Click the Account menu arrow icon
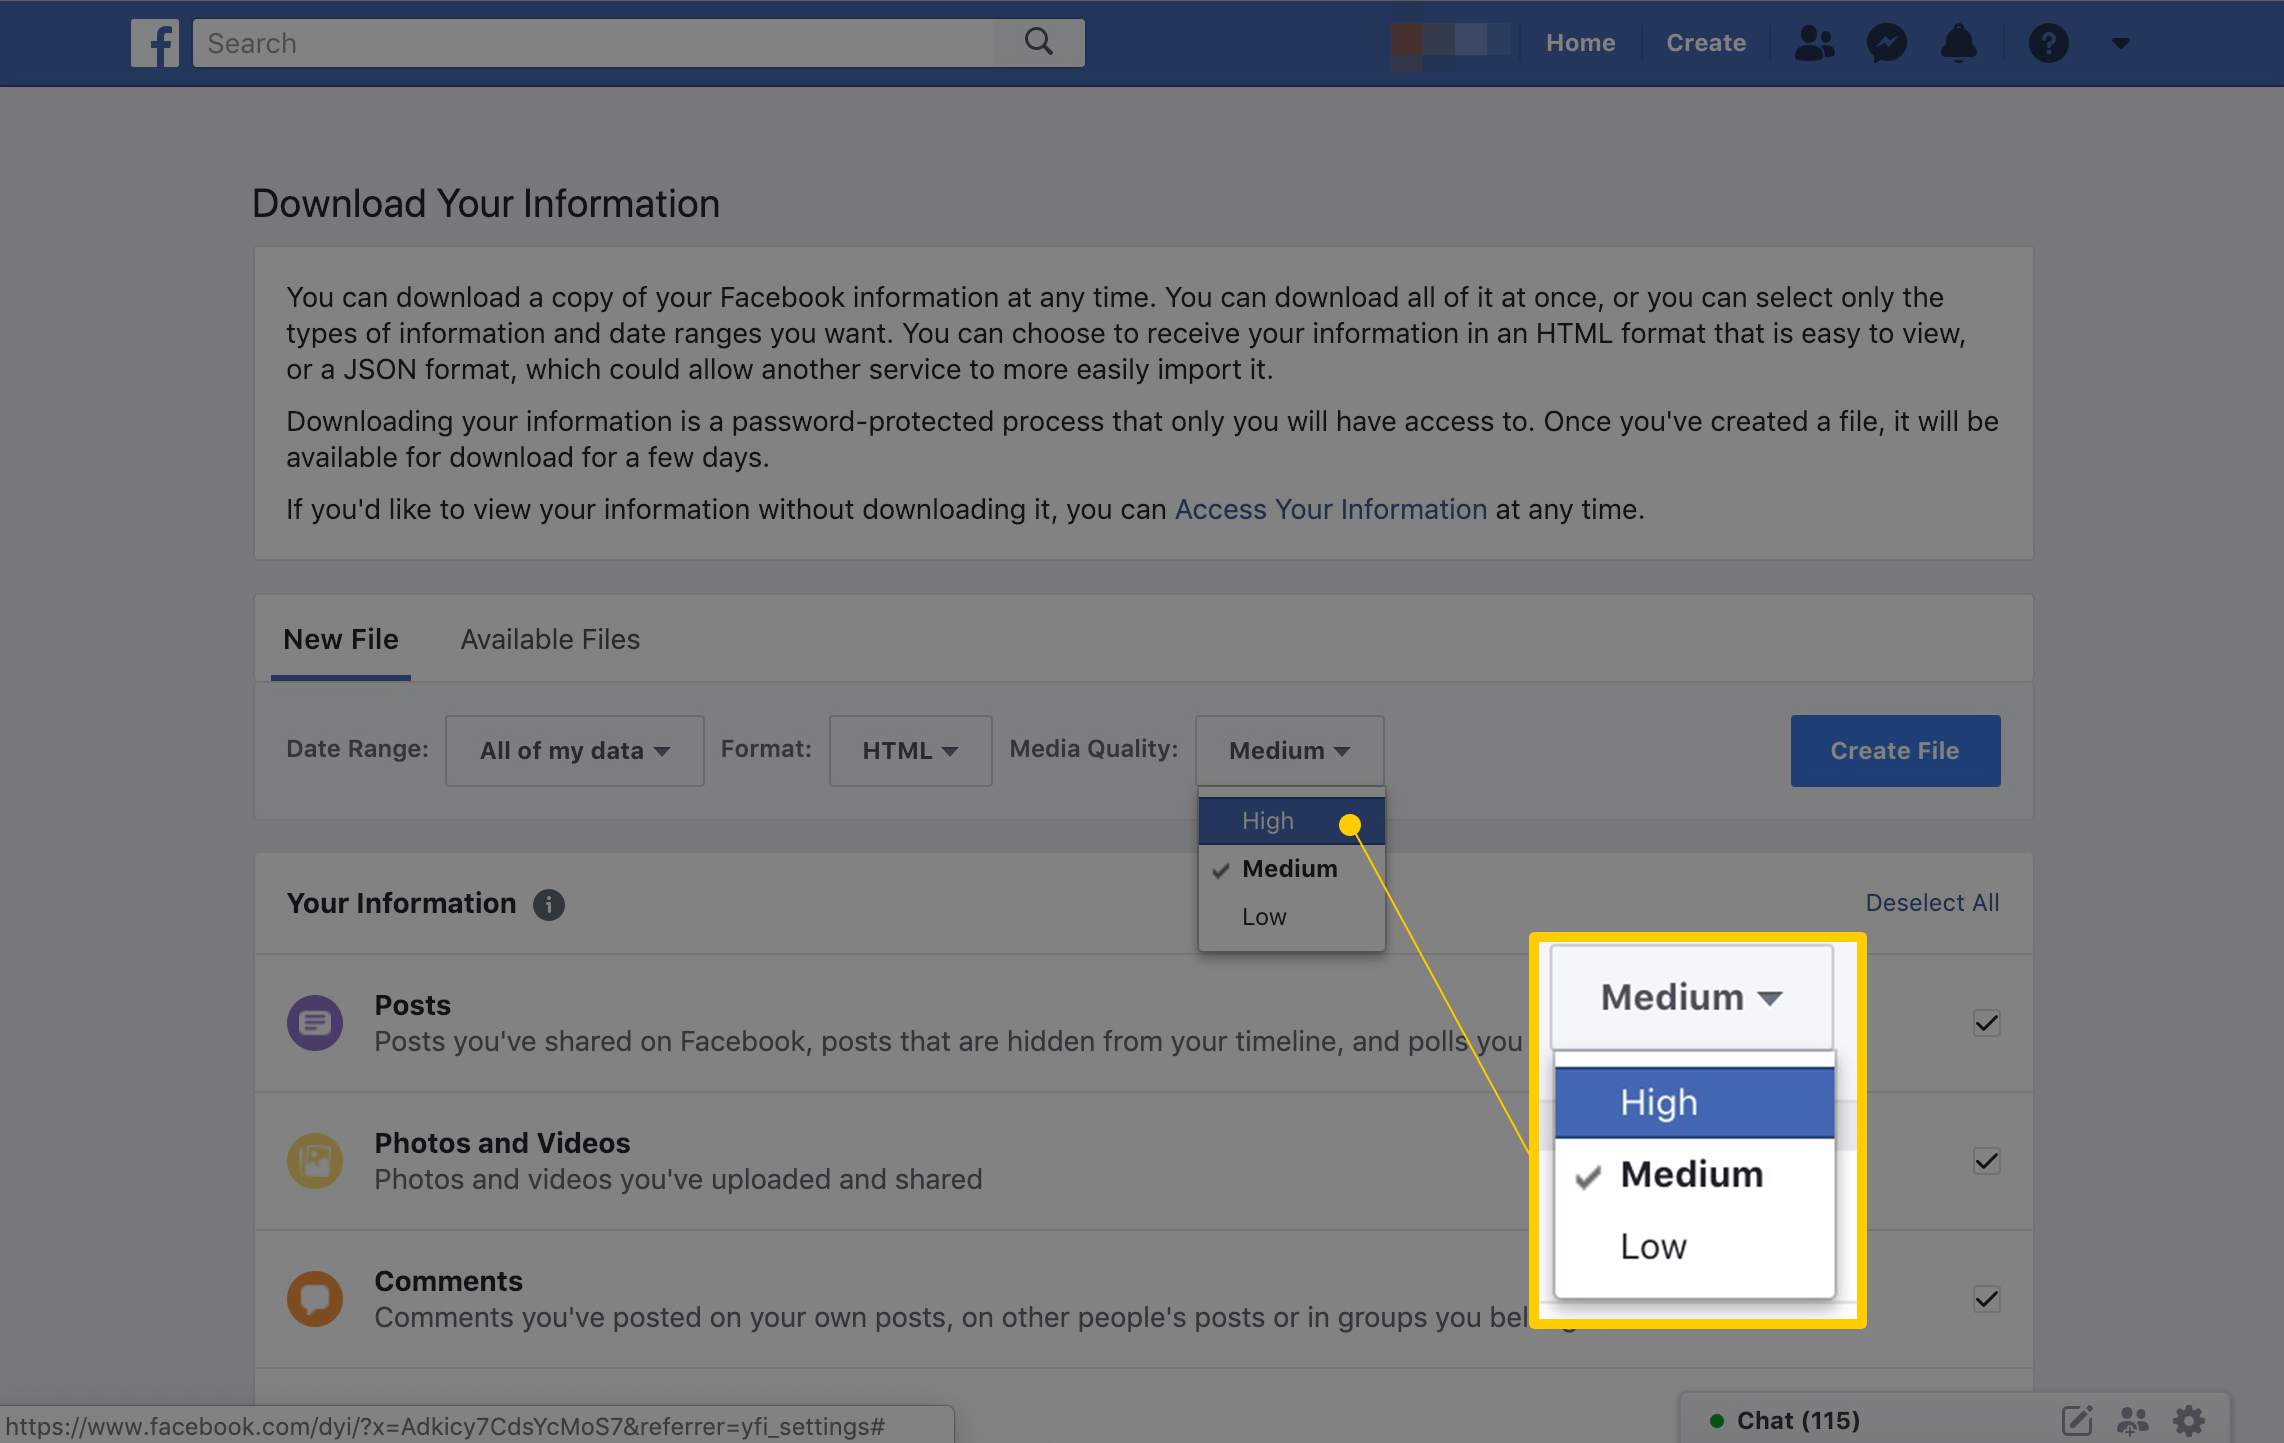The width and height of the screenshot is (2284, 1443). tap(2121, 42)
